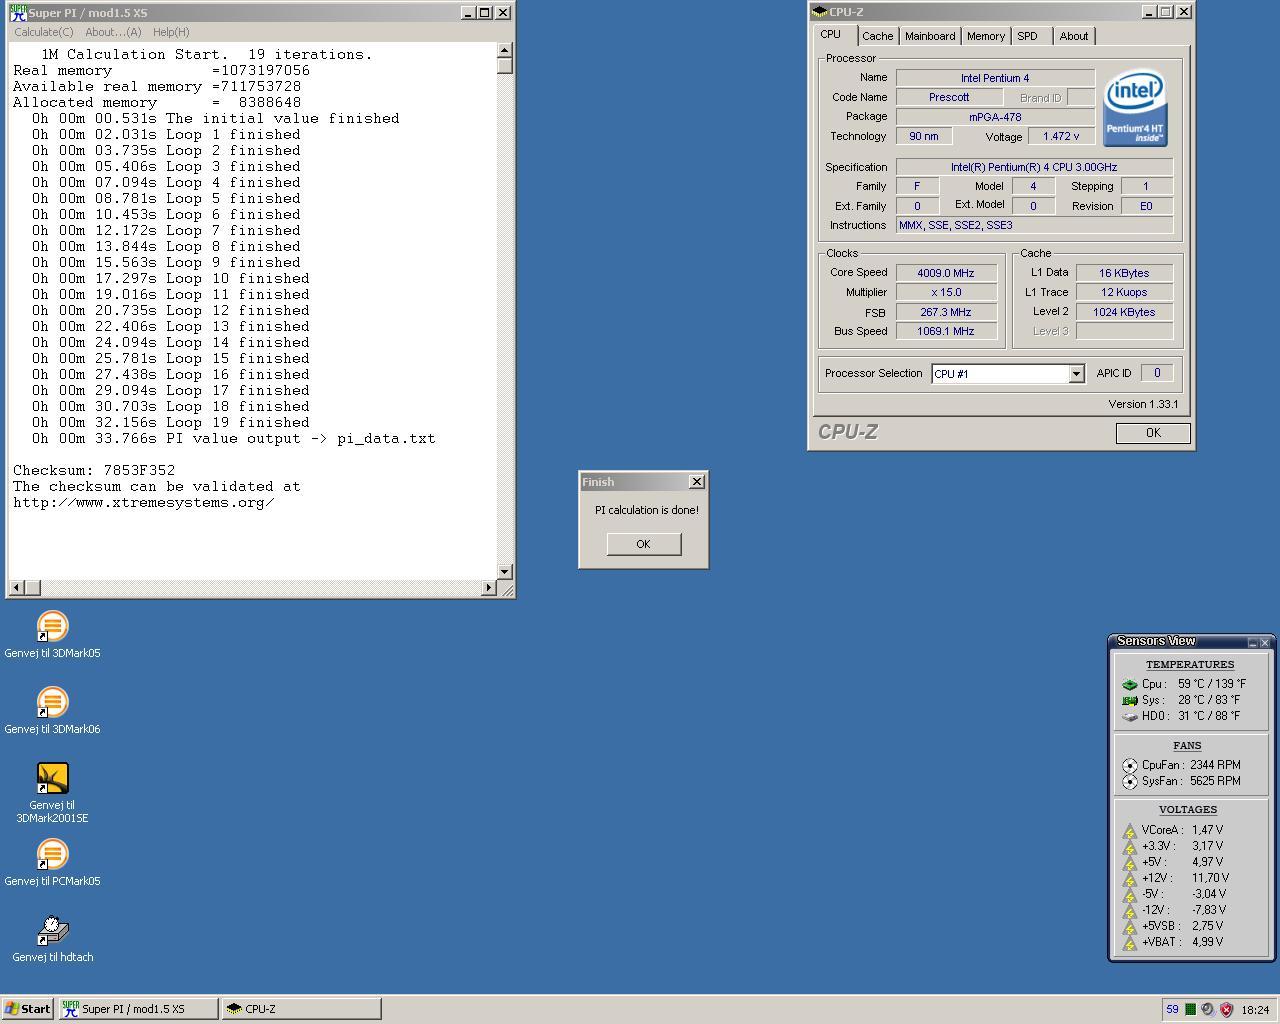Click Super PI vertical scrollbar up arrow
Image resolution: width=1280 pixels, height=1024 pixels.
[504, 50]
